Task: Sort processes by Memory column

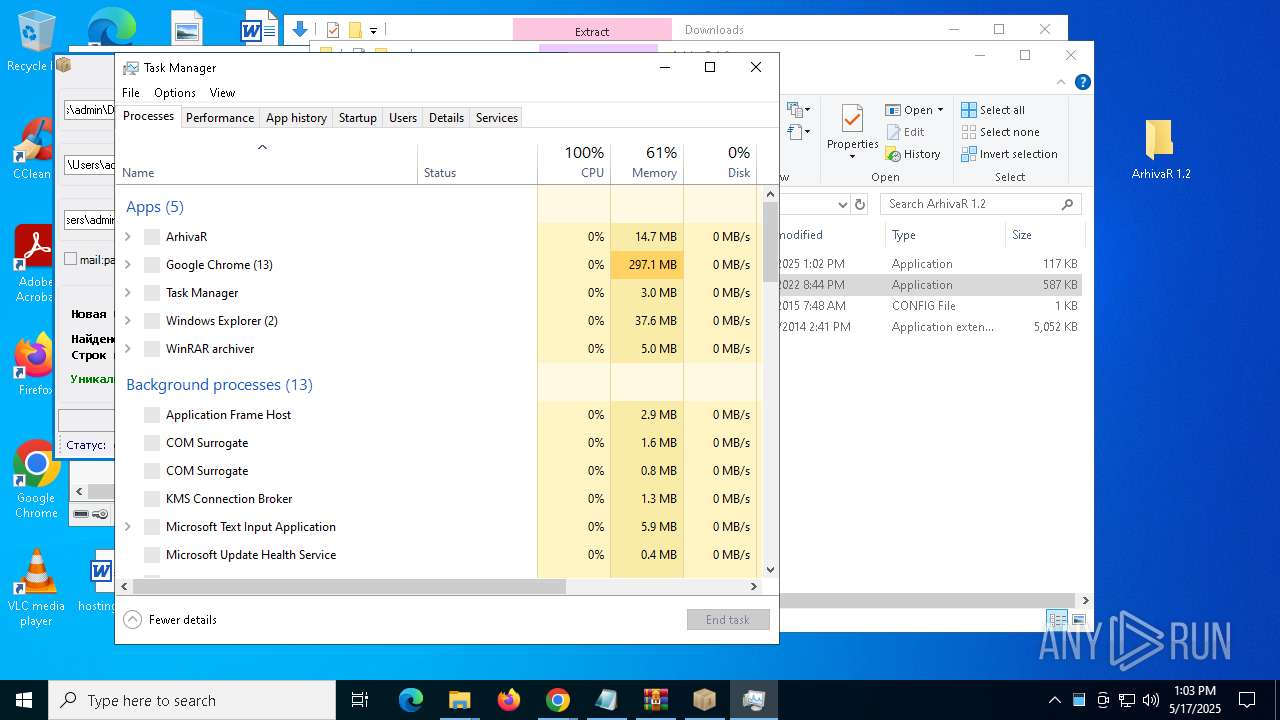Action: [647, 163]
